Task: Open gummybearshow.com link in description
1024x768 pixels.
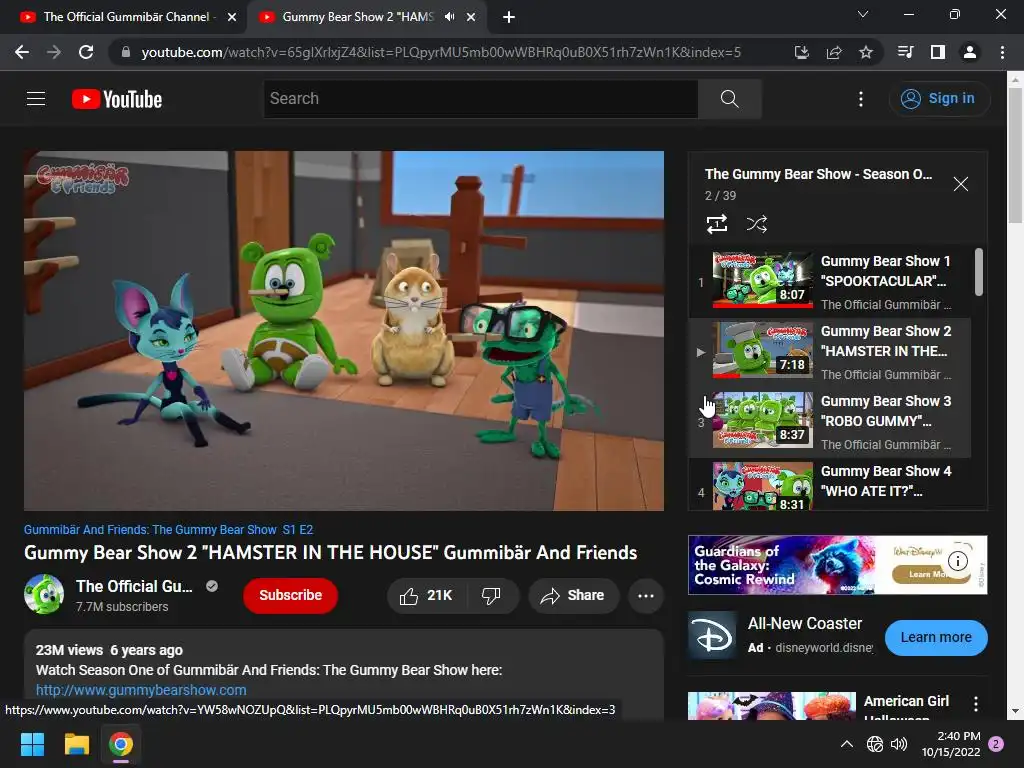Action: click(x=141, y=690)
